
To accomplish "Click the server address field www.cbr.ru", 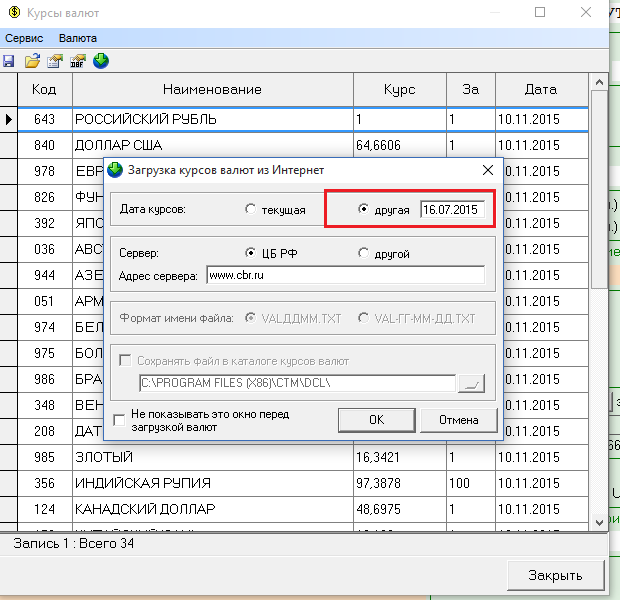I will point(345,275).
